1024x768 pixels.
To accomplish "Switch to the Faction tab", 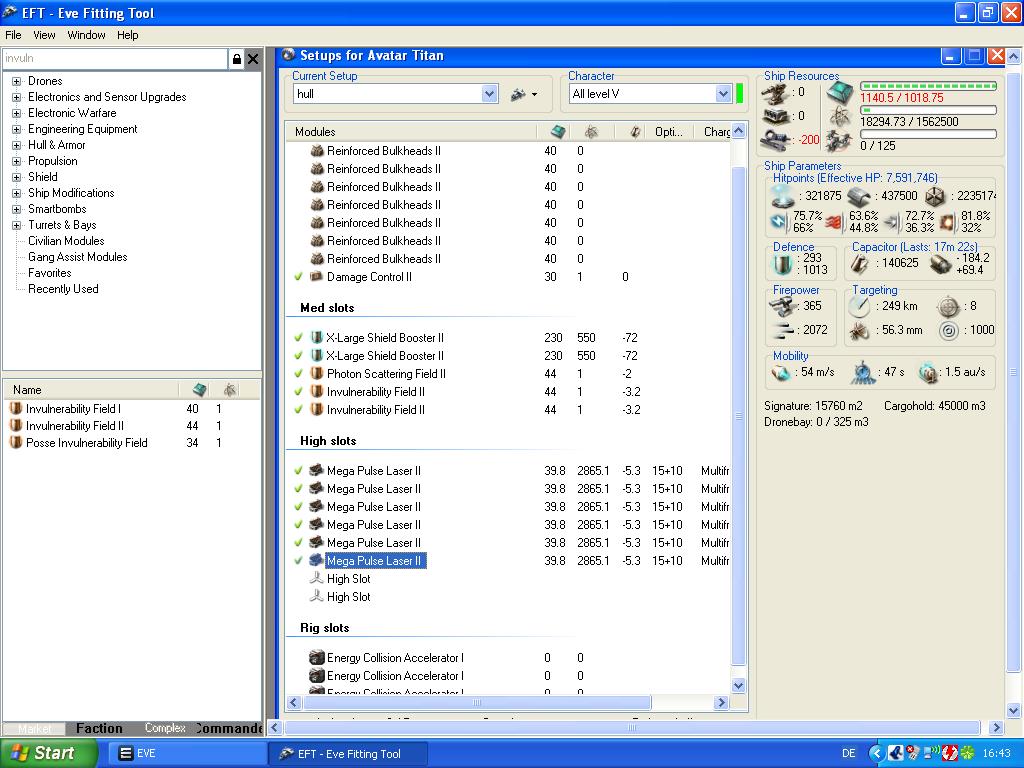I will pyautogui.click(x=99, y=728).
